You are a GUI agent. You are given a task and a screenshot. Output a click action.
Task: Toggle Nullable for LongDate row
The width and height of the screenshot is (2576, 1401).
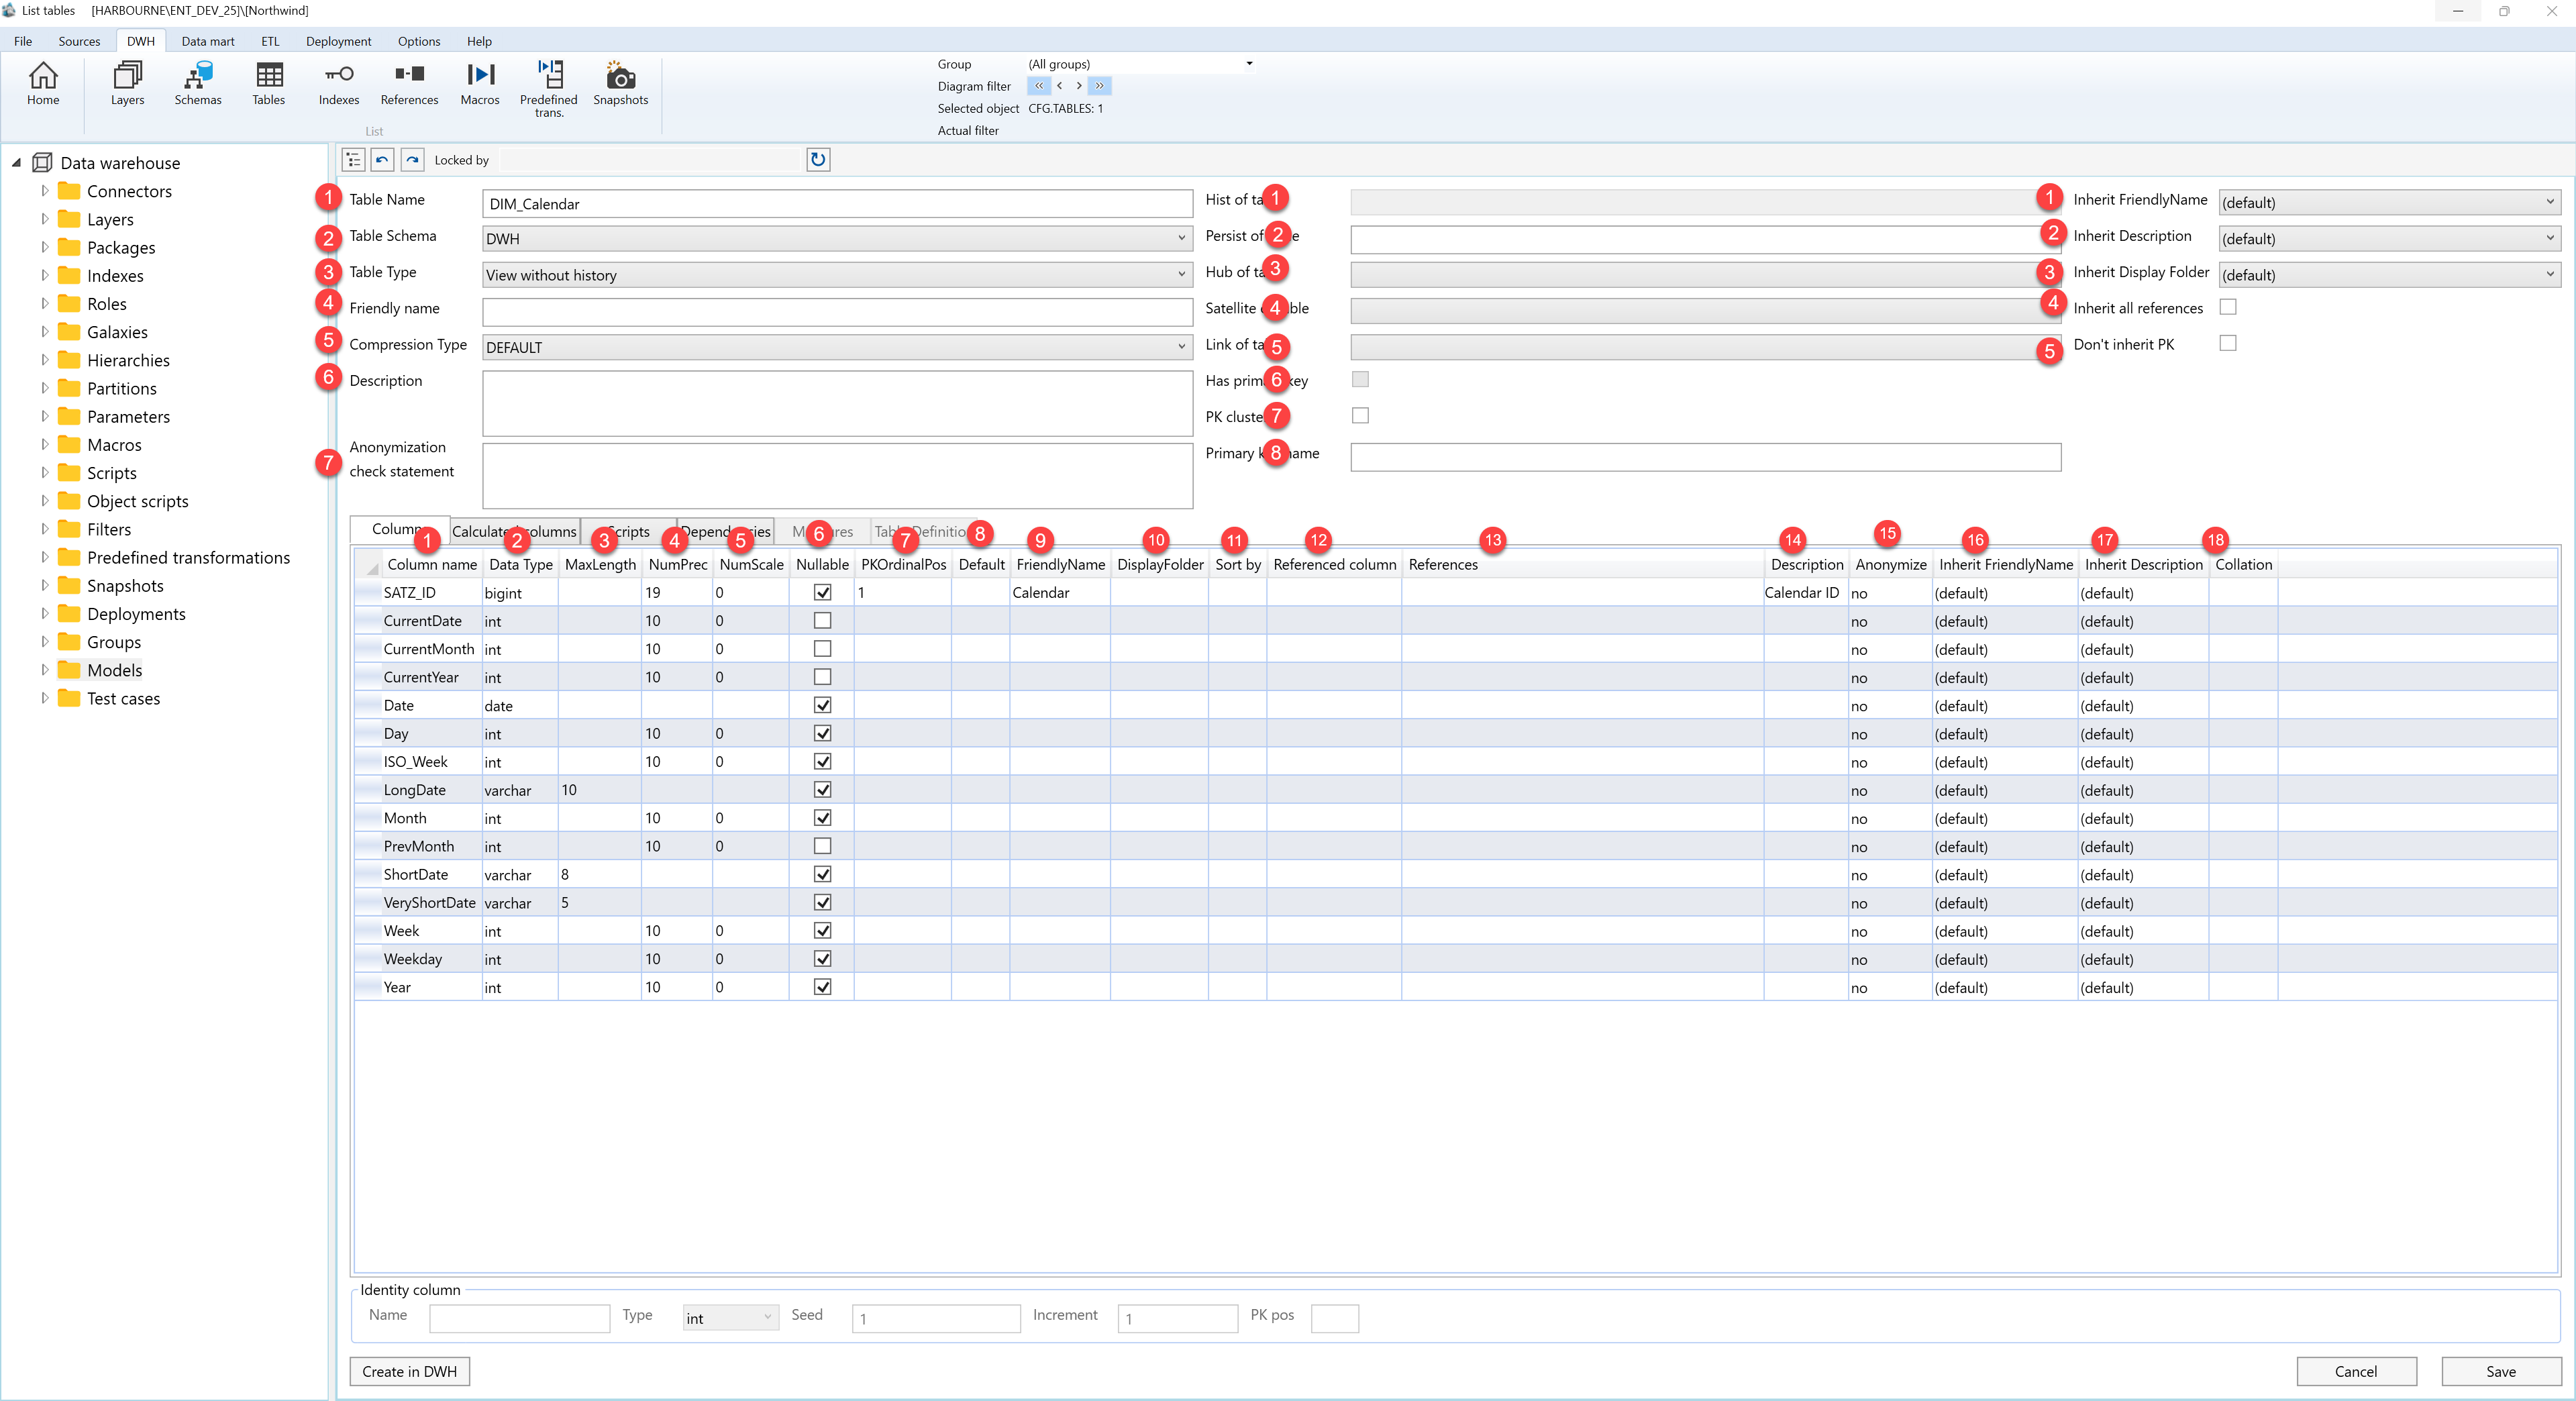[822, 789]
